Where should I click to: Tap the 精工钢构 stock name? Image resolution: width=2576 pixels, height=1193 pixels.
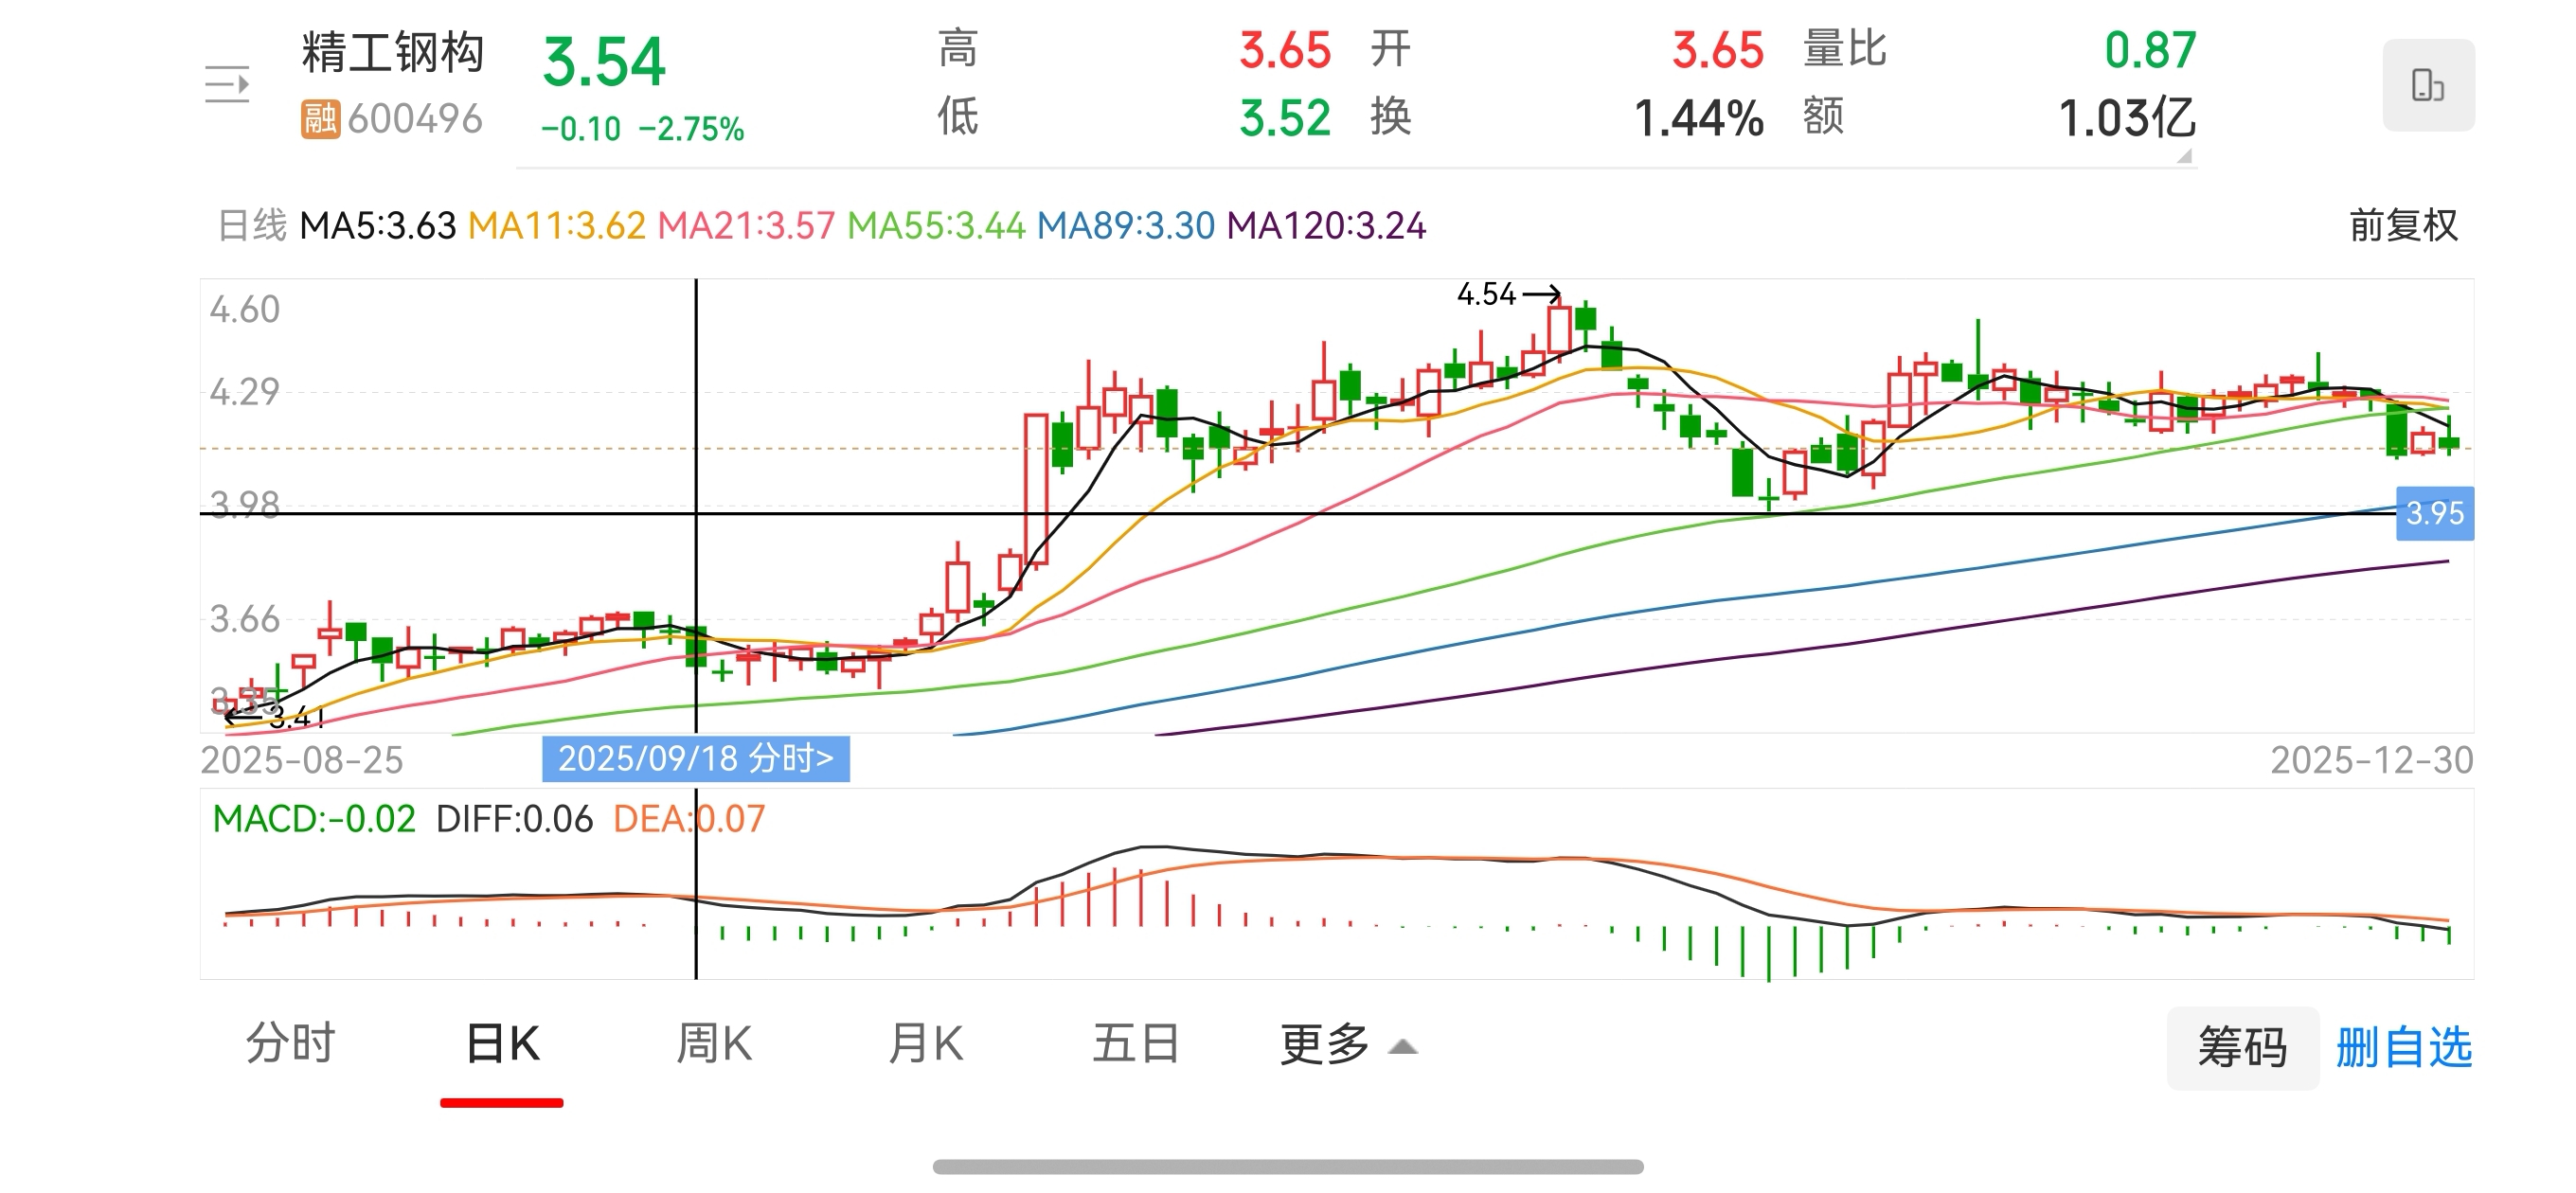pos(392,52)
